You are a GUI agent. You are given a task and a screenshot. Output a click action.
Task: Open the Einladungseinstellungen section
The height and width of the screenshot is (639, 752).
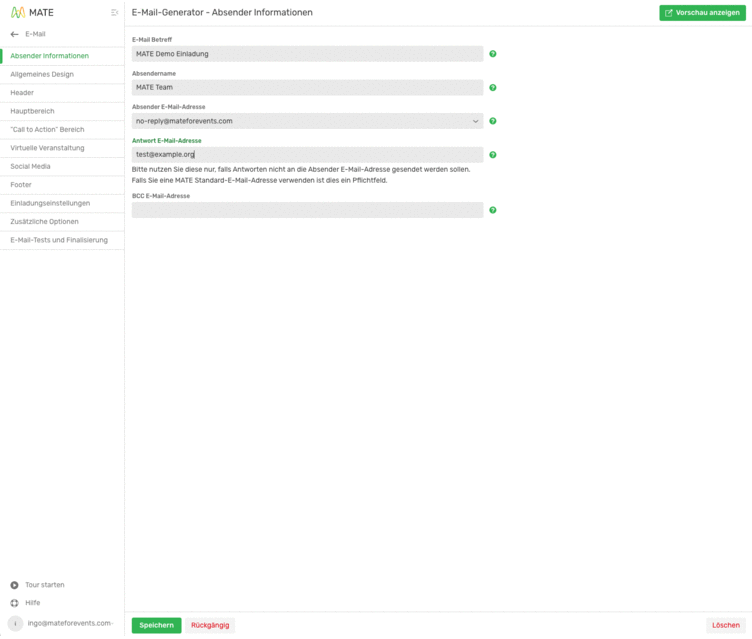click(x=62, y=203)
